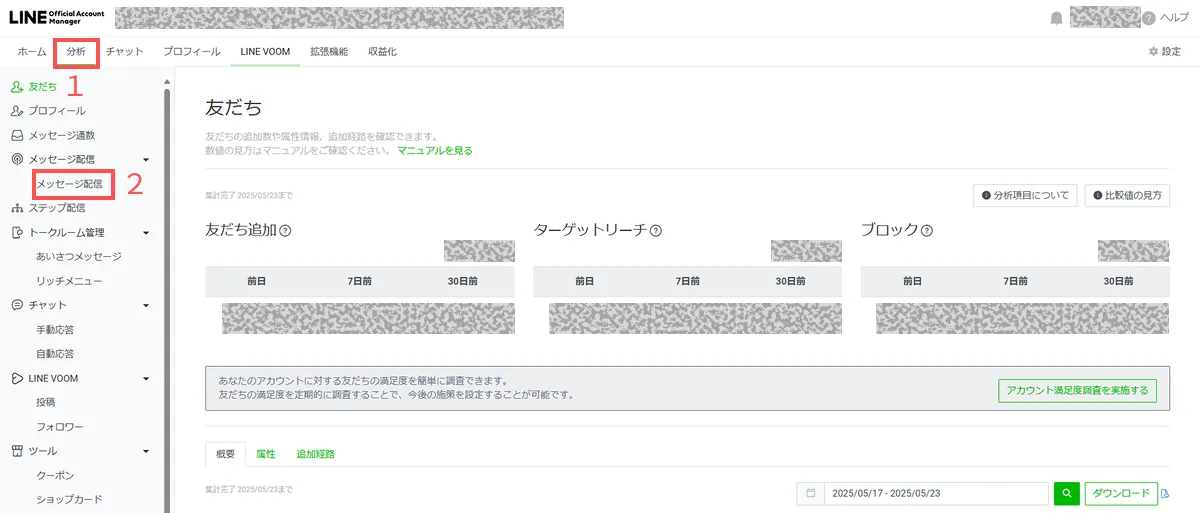The width and height of the screenshot is (1200, 513).
Task: Click the LINE Official Account Manager logo
Action: pyautogui.click(x=56, y=18)
